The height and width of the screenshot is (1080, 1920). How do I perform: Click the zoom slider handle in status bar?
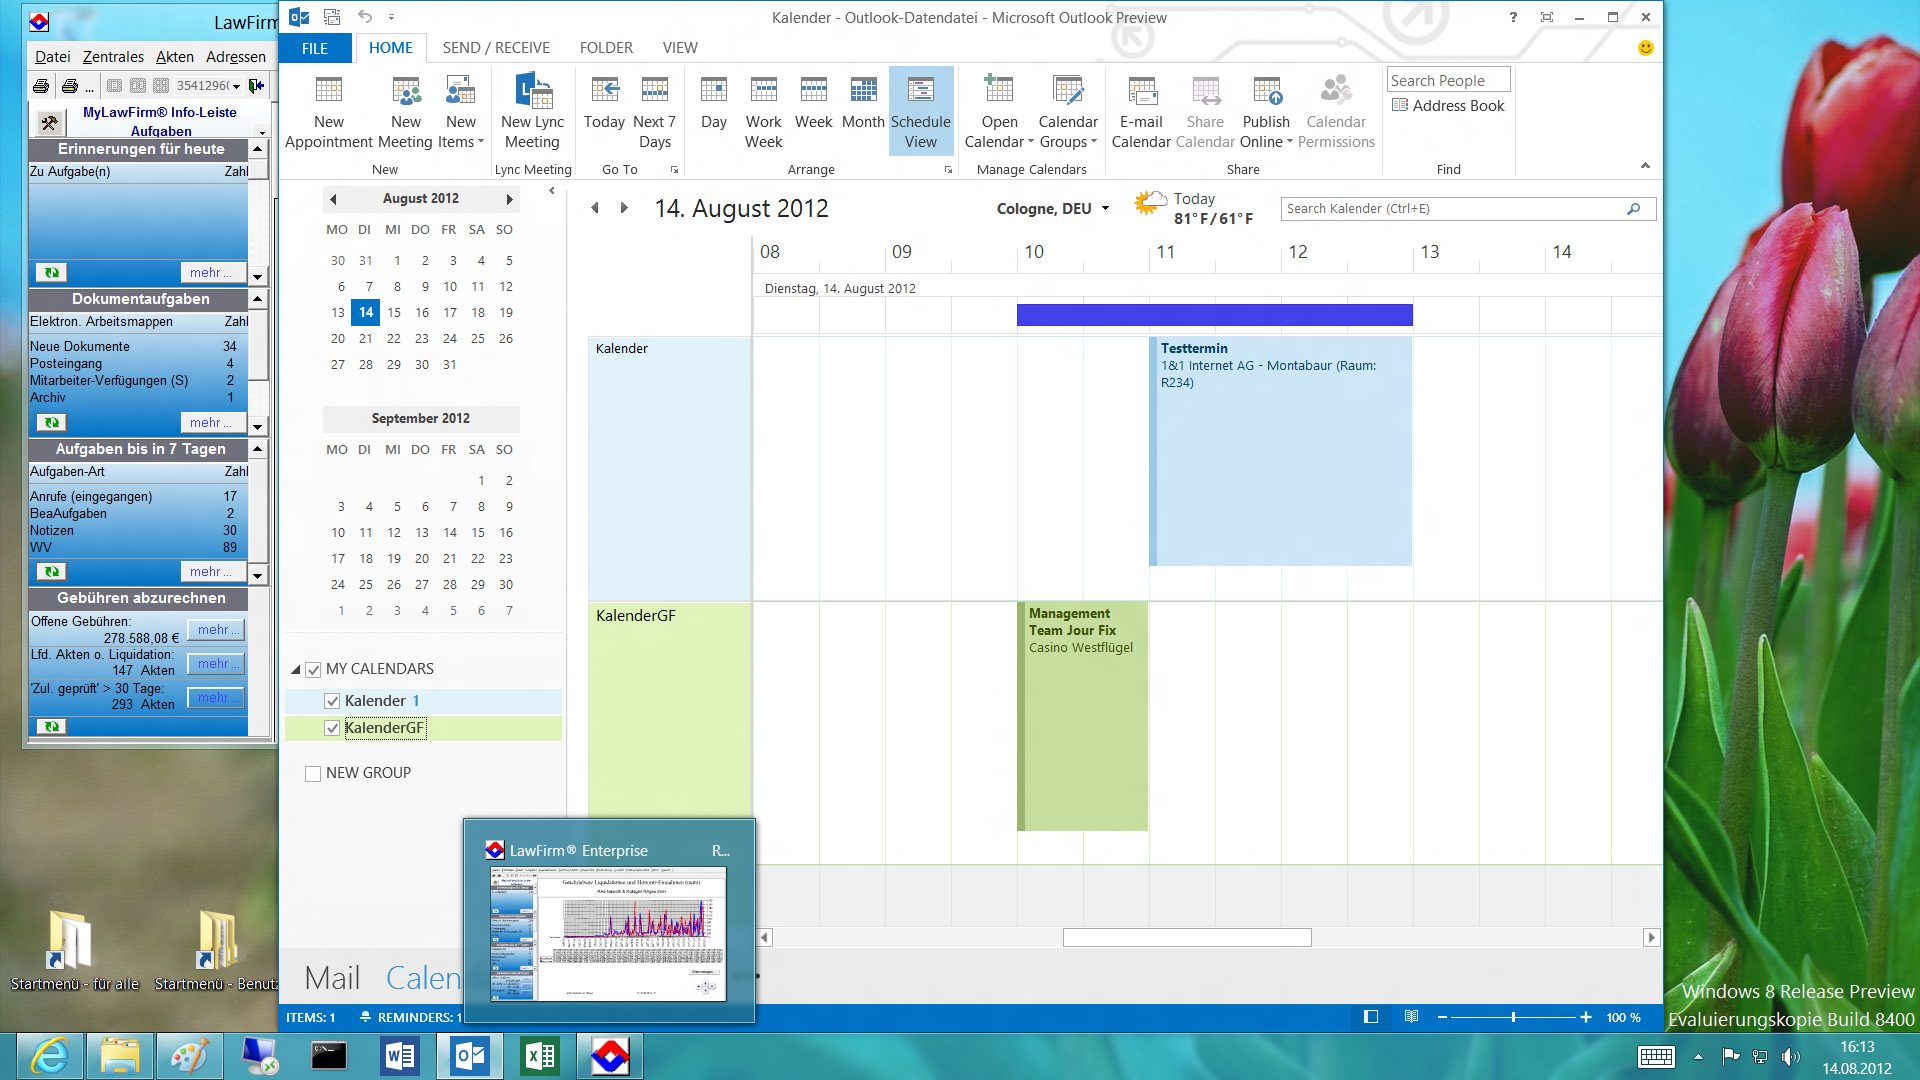(x=1513, y=1017)
